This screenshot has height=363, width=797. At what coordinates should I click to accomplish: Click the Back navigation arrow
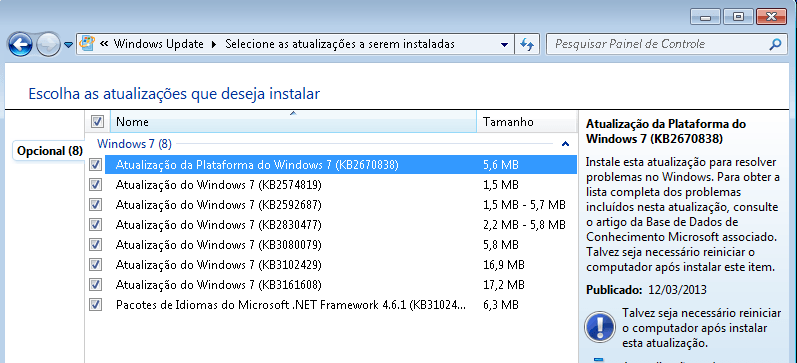[x=20, y=45]
